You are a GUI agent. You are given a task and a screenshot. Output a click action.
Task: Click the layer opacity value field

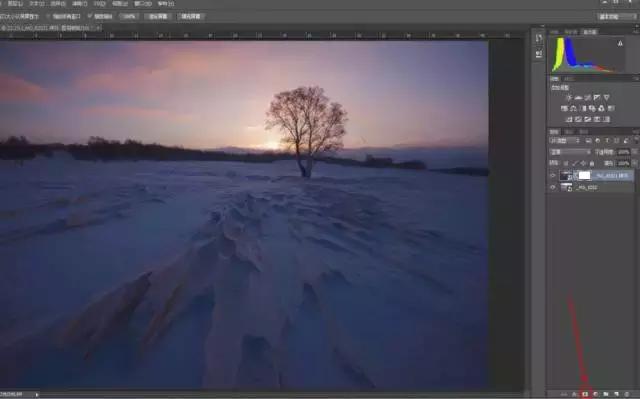(624, 152)
